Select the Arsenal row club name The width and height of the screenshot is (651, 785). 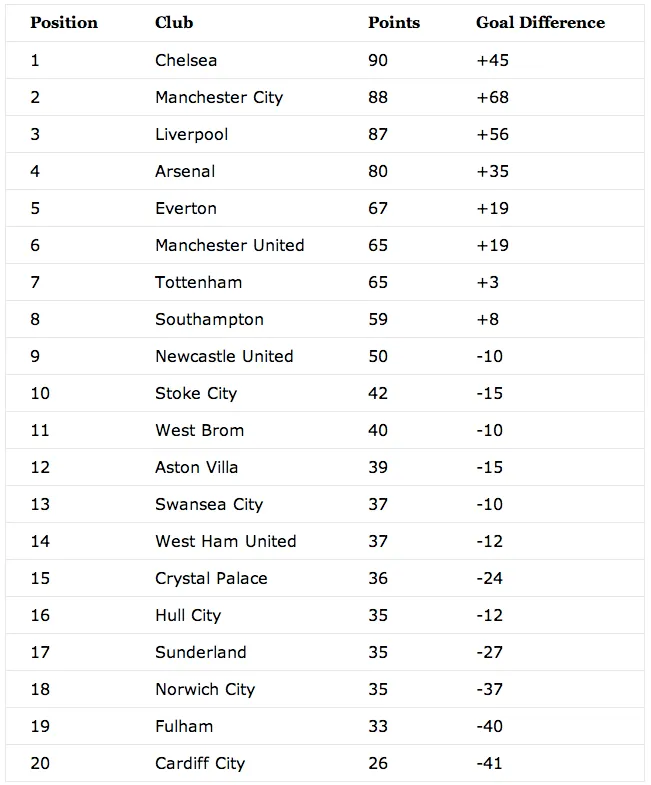pos(185,171)
